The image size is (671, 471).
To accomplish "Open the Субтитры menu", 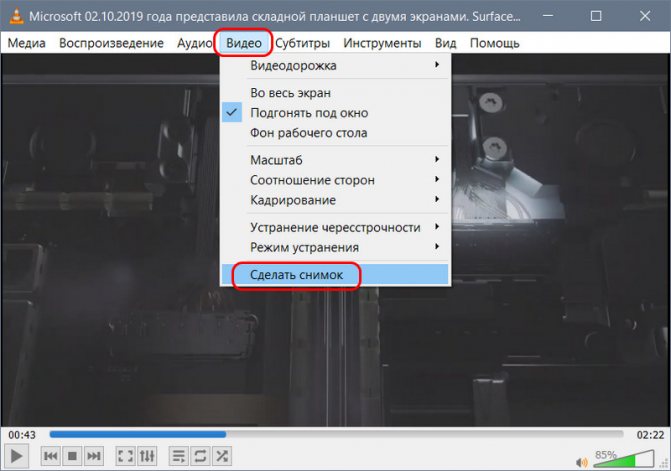I will 302,43.
